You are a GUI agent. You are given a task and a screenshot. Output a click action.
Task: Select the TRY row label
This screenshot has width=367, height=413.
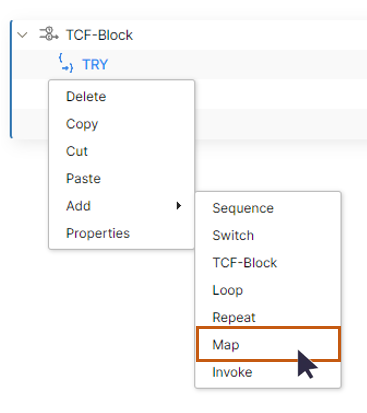95,64
